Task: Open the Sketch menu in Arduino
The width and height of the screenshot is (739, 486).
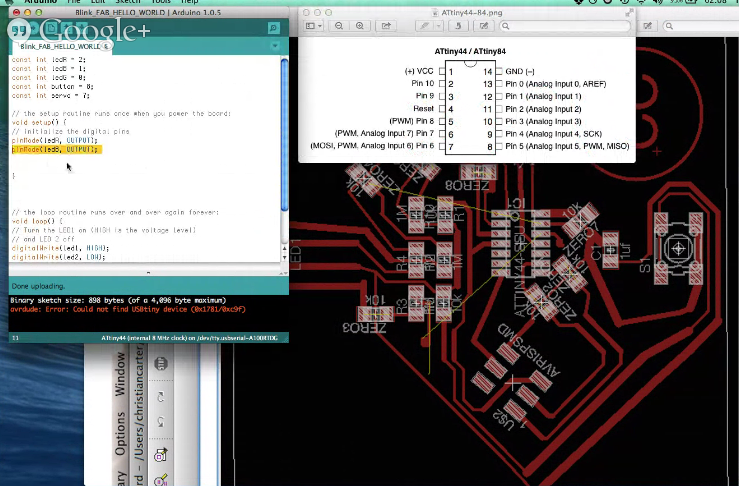Action: pyautogui.click(x=128, y=2)
